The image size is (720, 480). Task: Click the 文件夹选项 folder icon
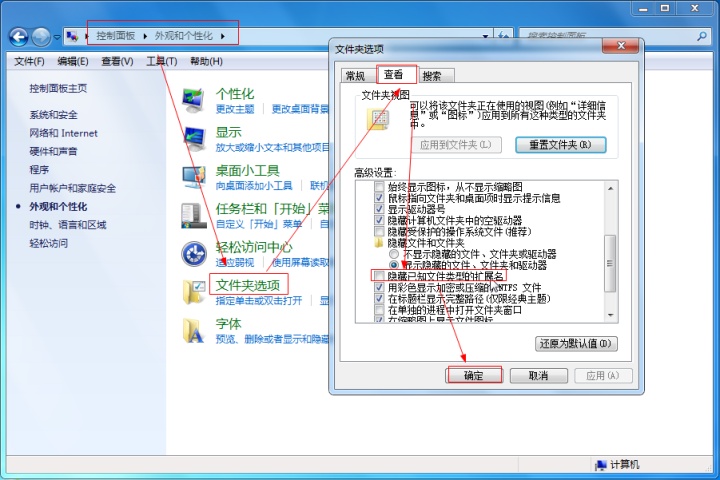pos(193,292)
